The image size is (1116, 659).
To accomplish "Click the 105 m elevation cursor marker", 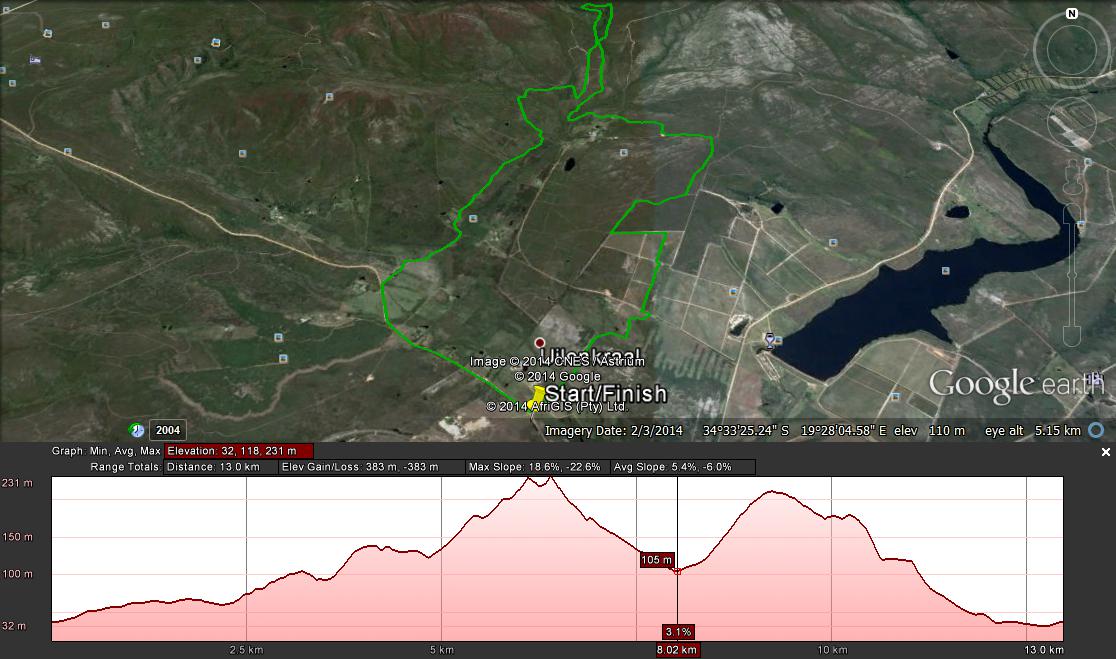I will point(657,560).
